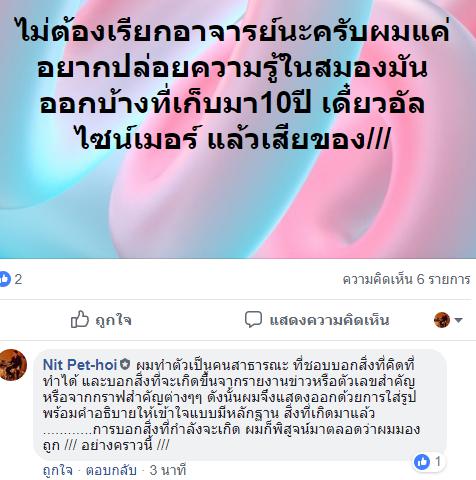476x480 pixels.
Task: Click the speech bubble comment icon
Action: click(253, 320)
